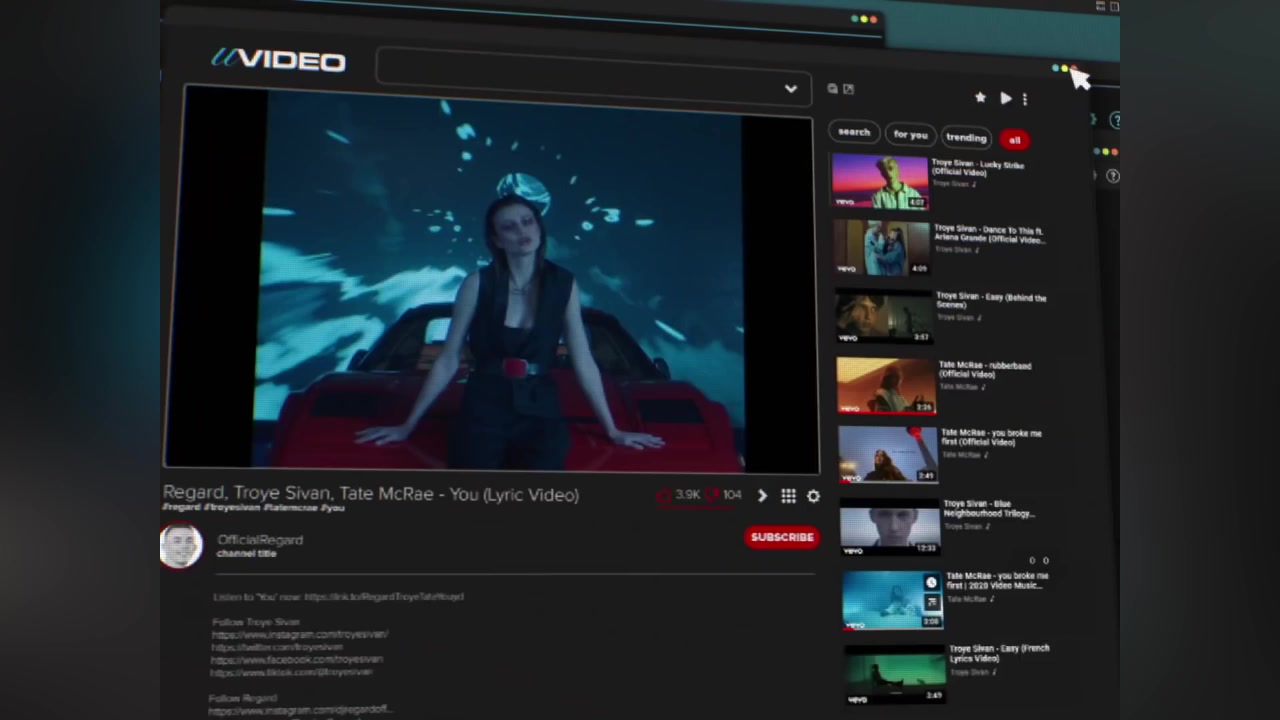Select the 'search' filter tab
Image resolution: width=1280 pixels, height=720 pixels.
[854, 132]
